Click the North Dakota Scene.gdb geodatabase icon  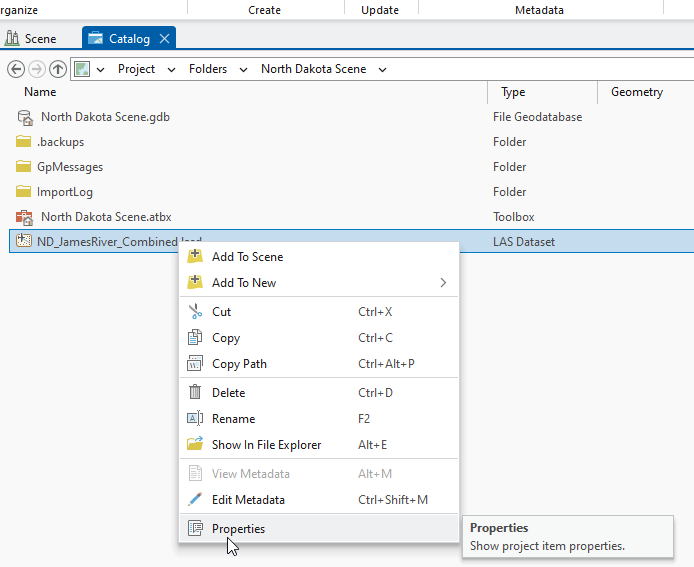click(x=25, y=118)
